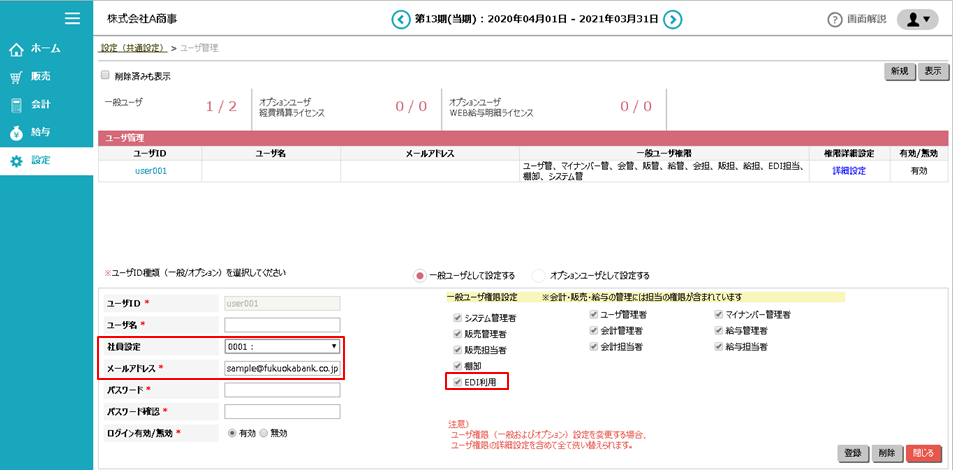Open 設定 in the sidebar menu
This screenshot has height=470, width=953.
click(40, 160)
